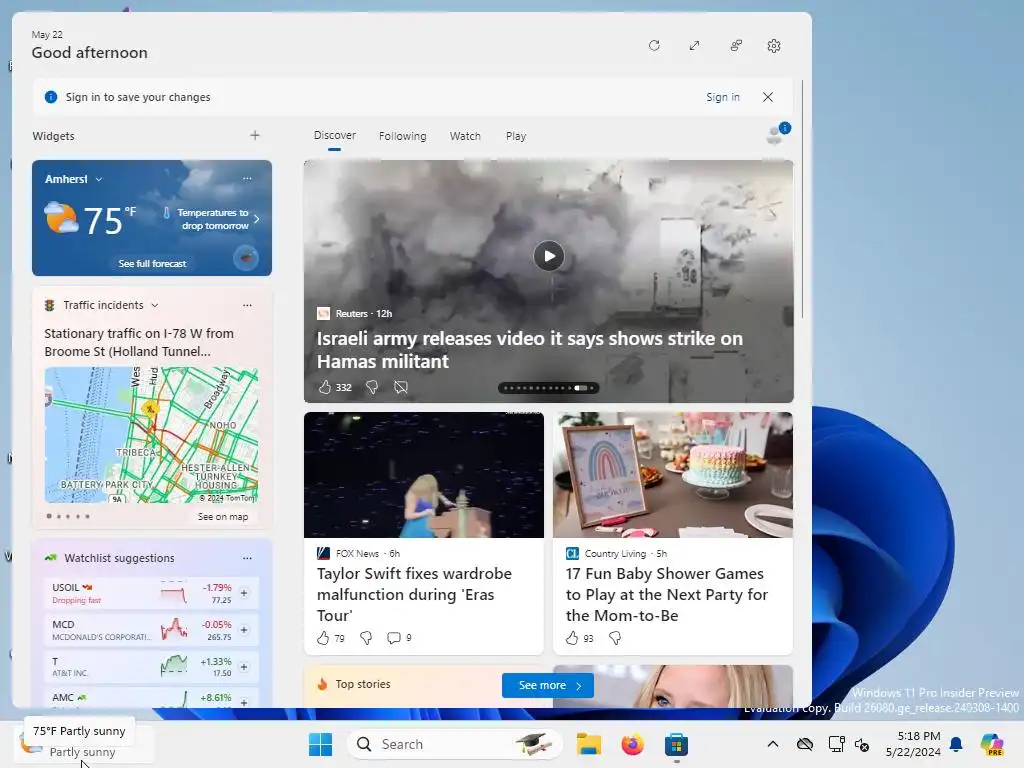
Task: Click the share icon beside the settings gear
Action: (x=736, y=46)
